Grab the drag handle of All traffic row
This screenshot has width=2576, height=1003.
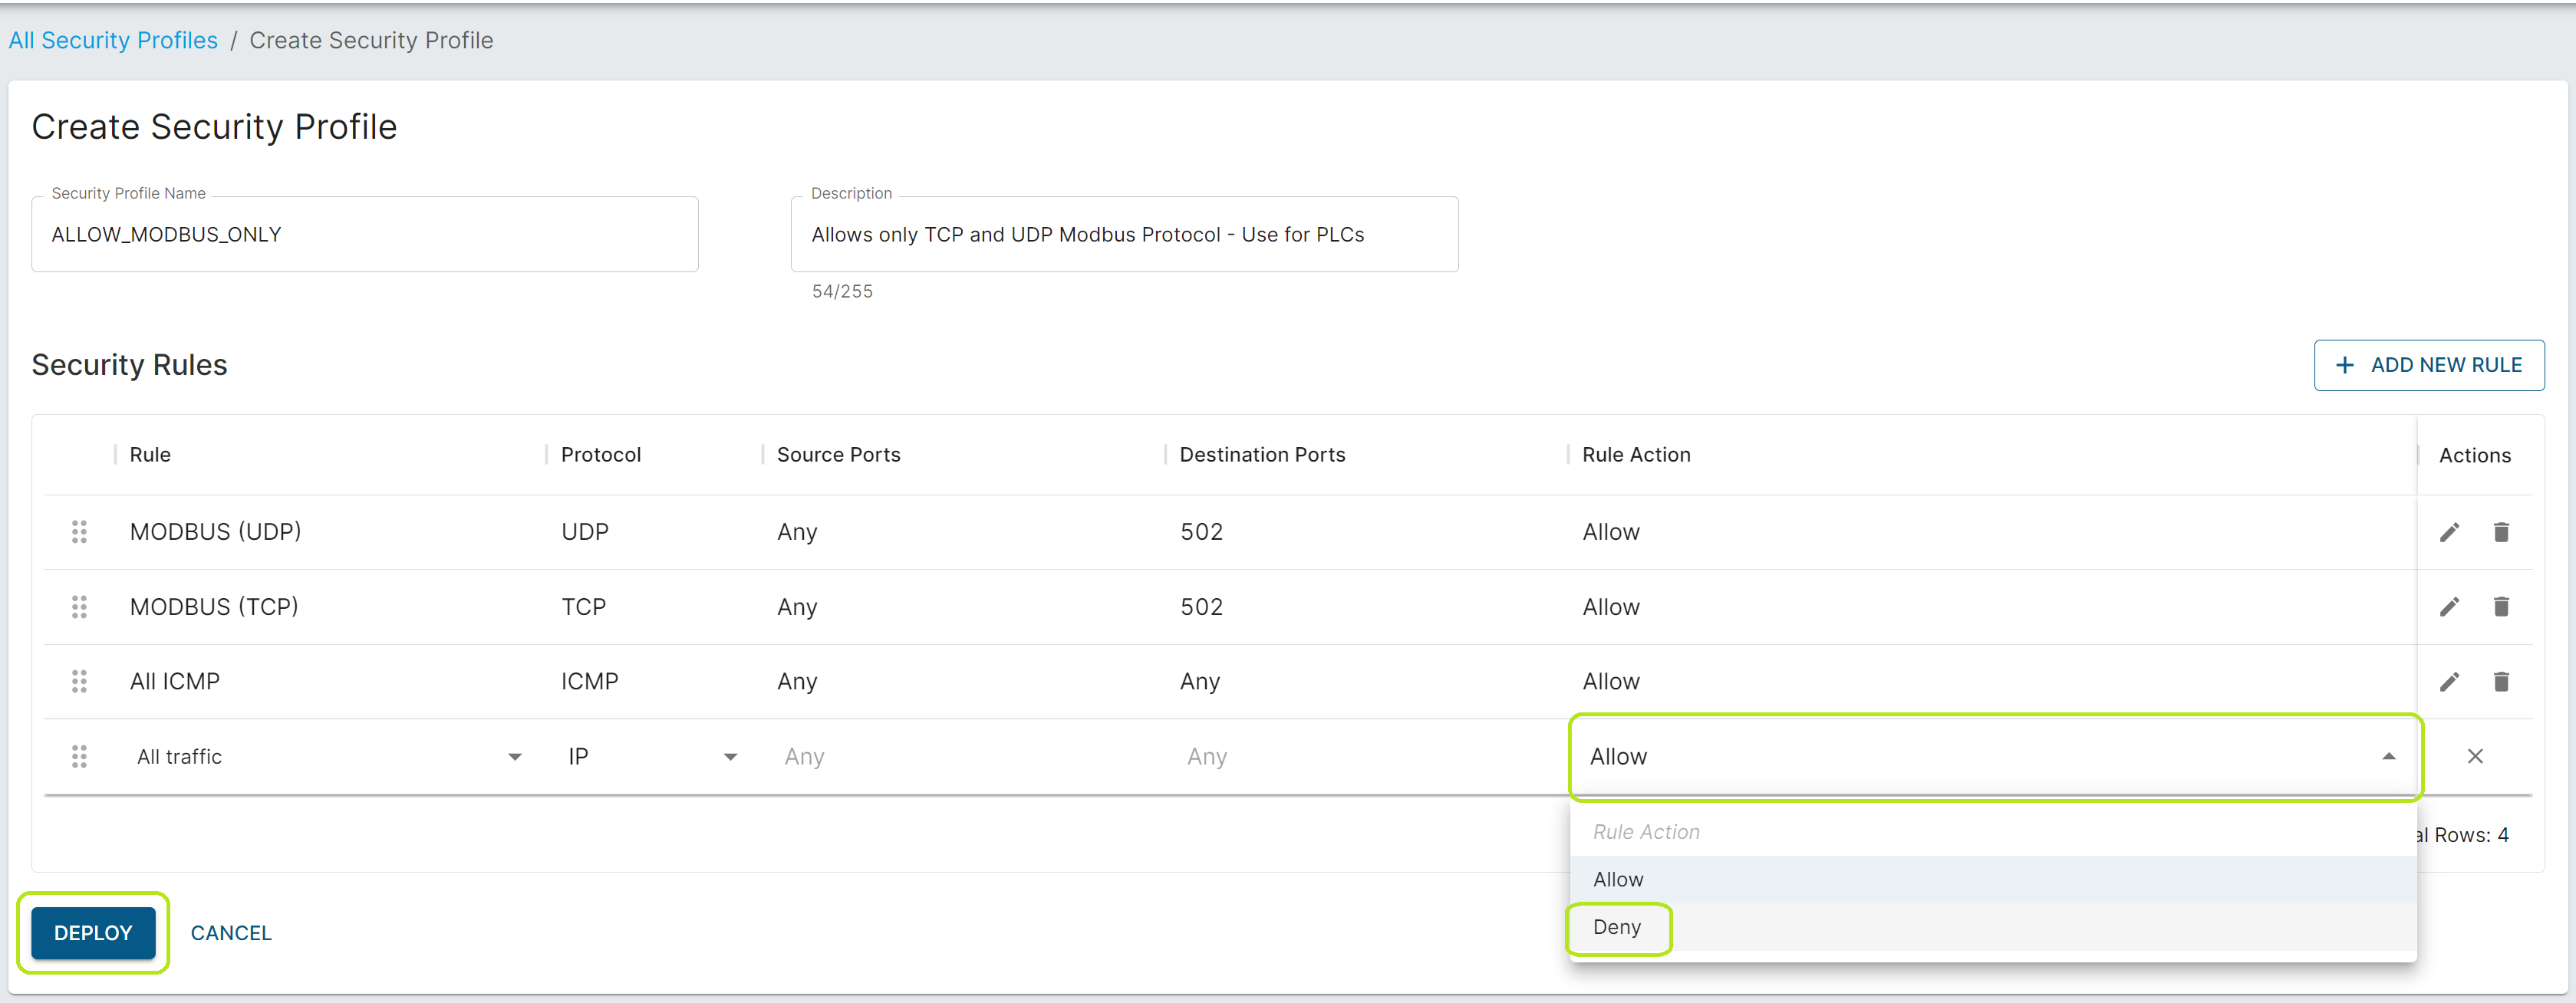79,757
